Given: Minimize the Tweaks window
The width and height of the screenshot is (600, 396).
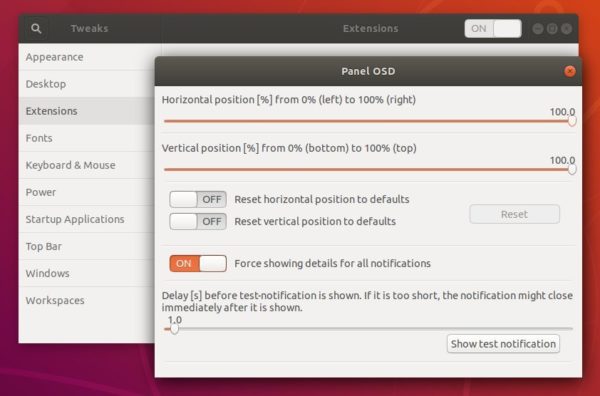Looking at the screenshot, I should click(538, 29).
